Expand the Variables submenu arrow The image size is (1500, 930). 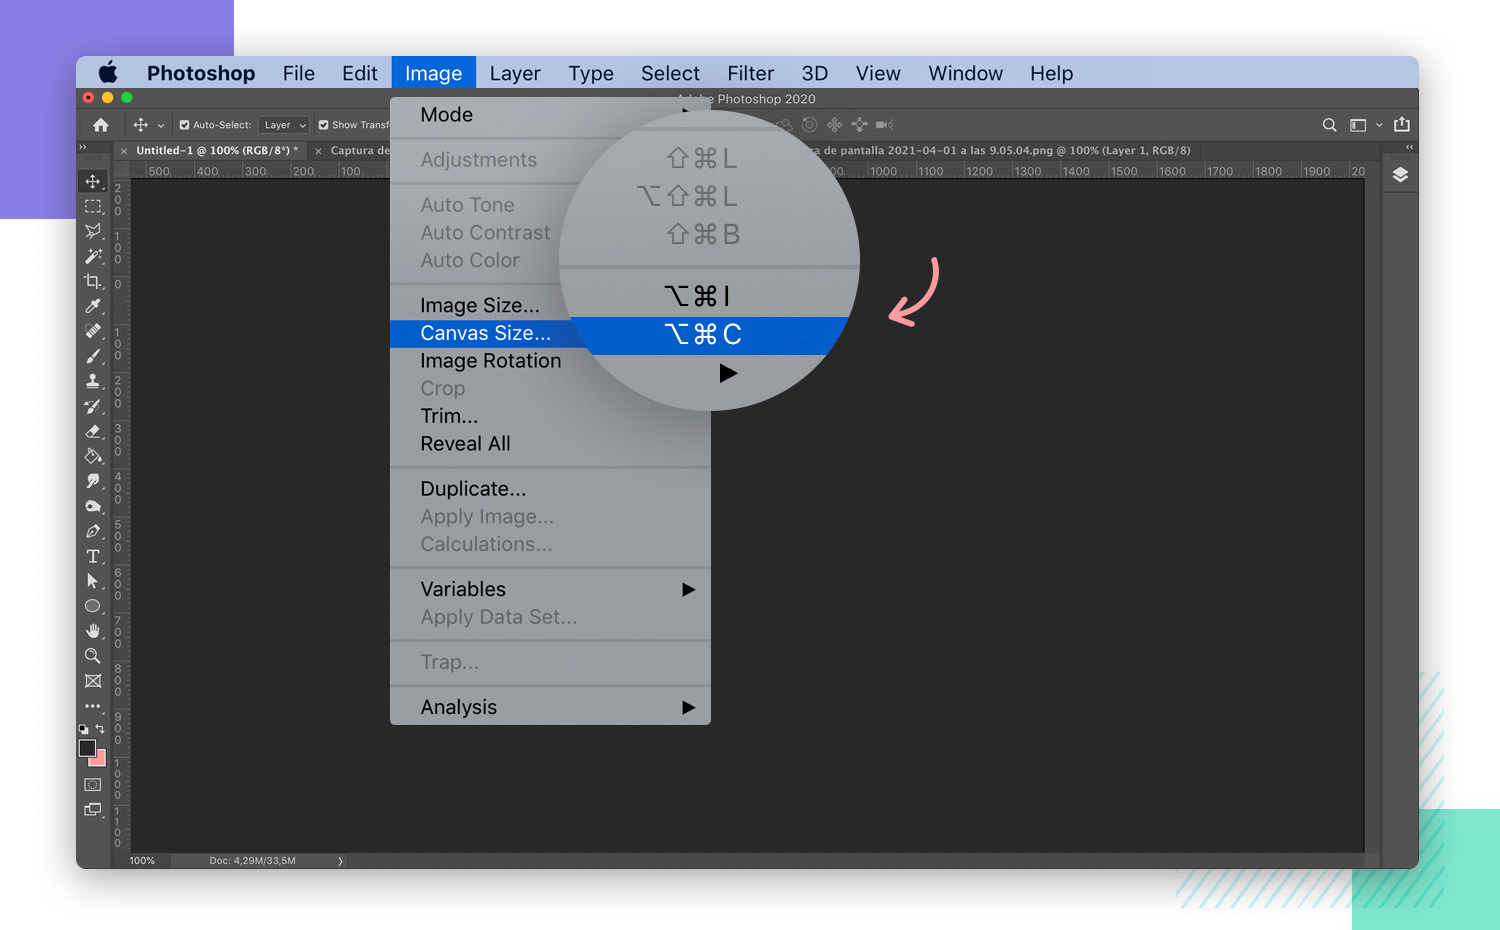(x=688, y=589)
